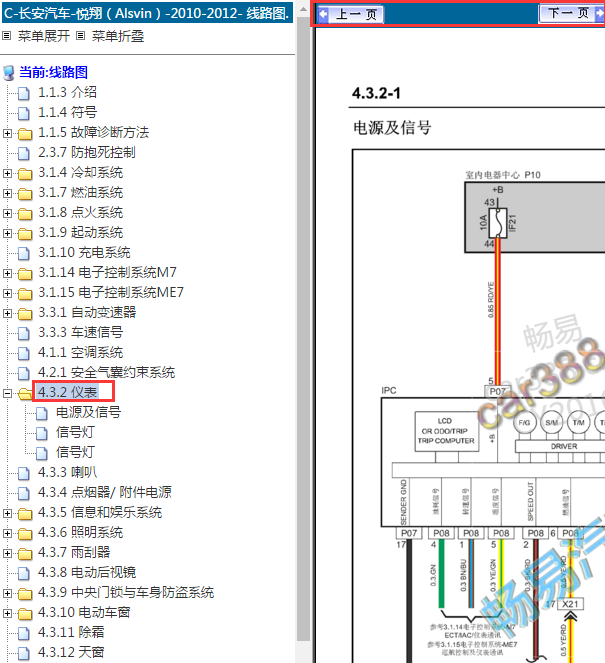Click the folder icon of 3.3.1 自动变速器

click(25, 314)
